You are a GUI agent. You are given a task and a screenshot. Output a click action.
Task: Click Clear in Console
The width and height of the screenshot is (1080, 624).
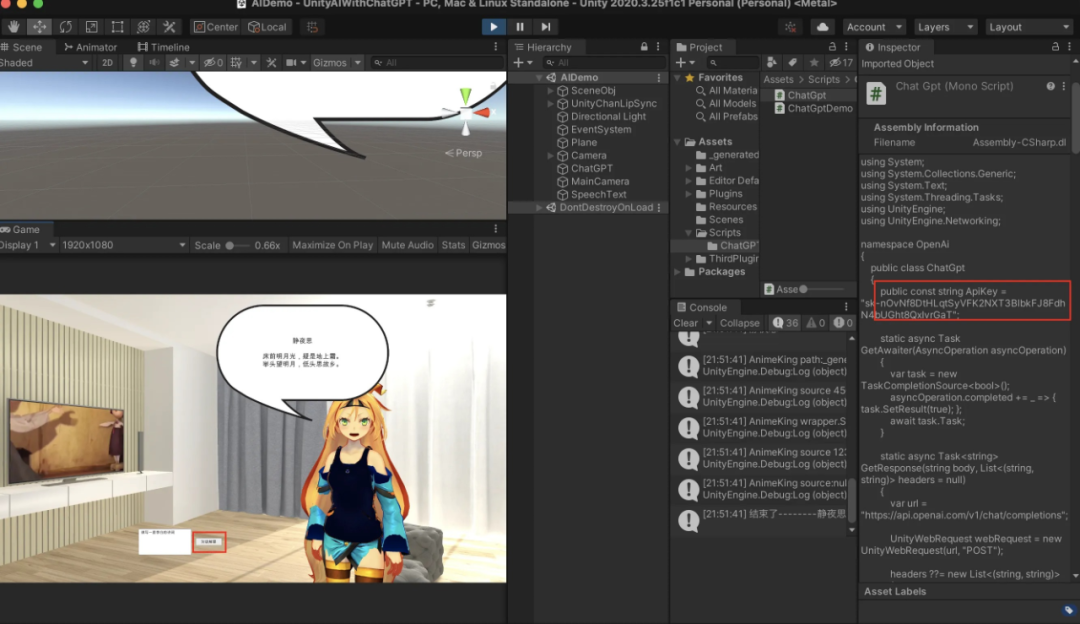pos(685,323)
